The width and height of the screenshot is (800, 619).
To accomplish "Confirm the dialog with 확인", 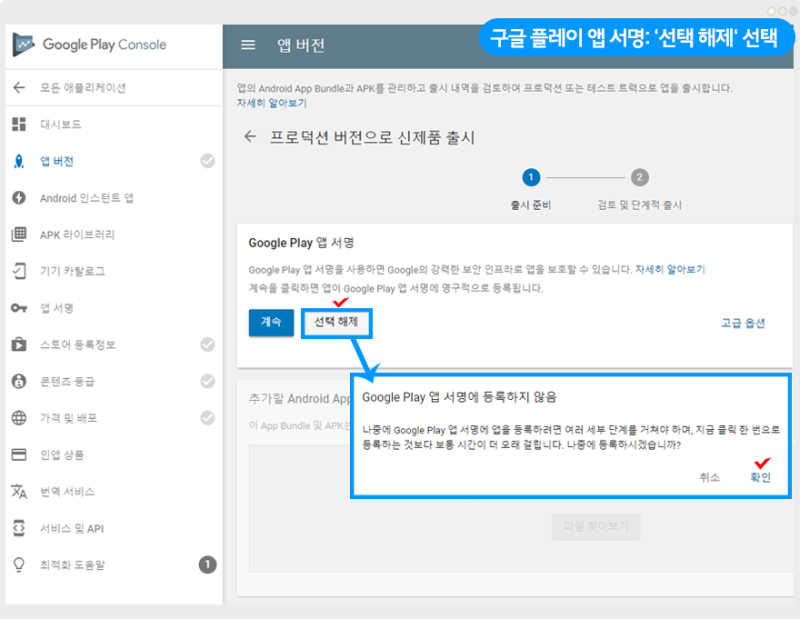I will pyautogui.click(x=760, y=477).
